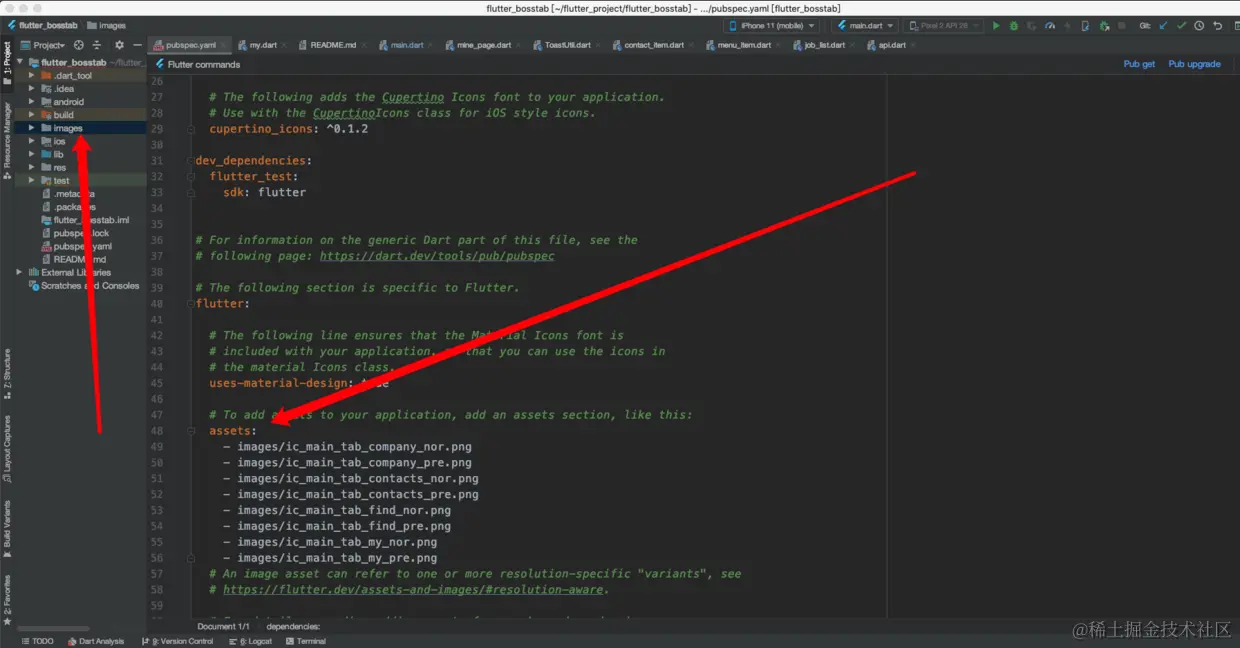The width and height of the screenshot is (1240, 648).
Task: Click the Git update project arrow icon
Action: click(1164, 26)
